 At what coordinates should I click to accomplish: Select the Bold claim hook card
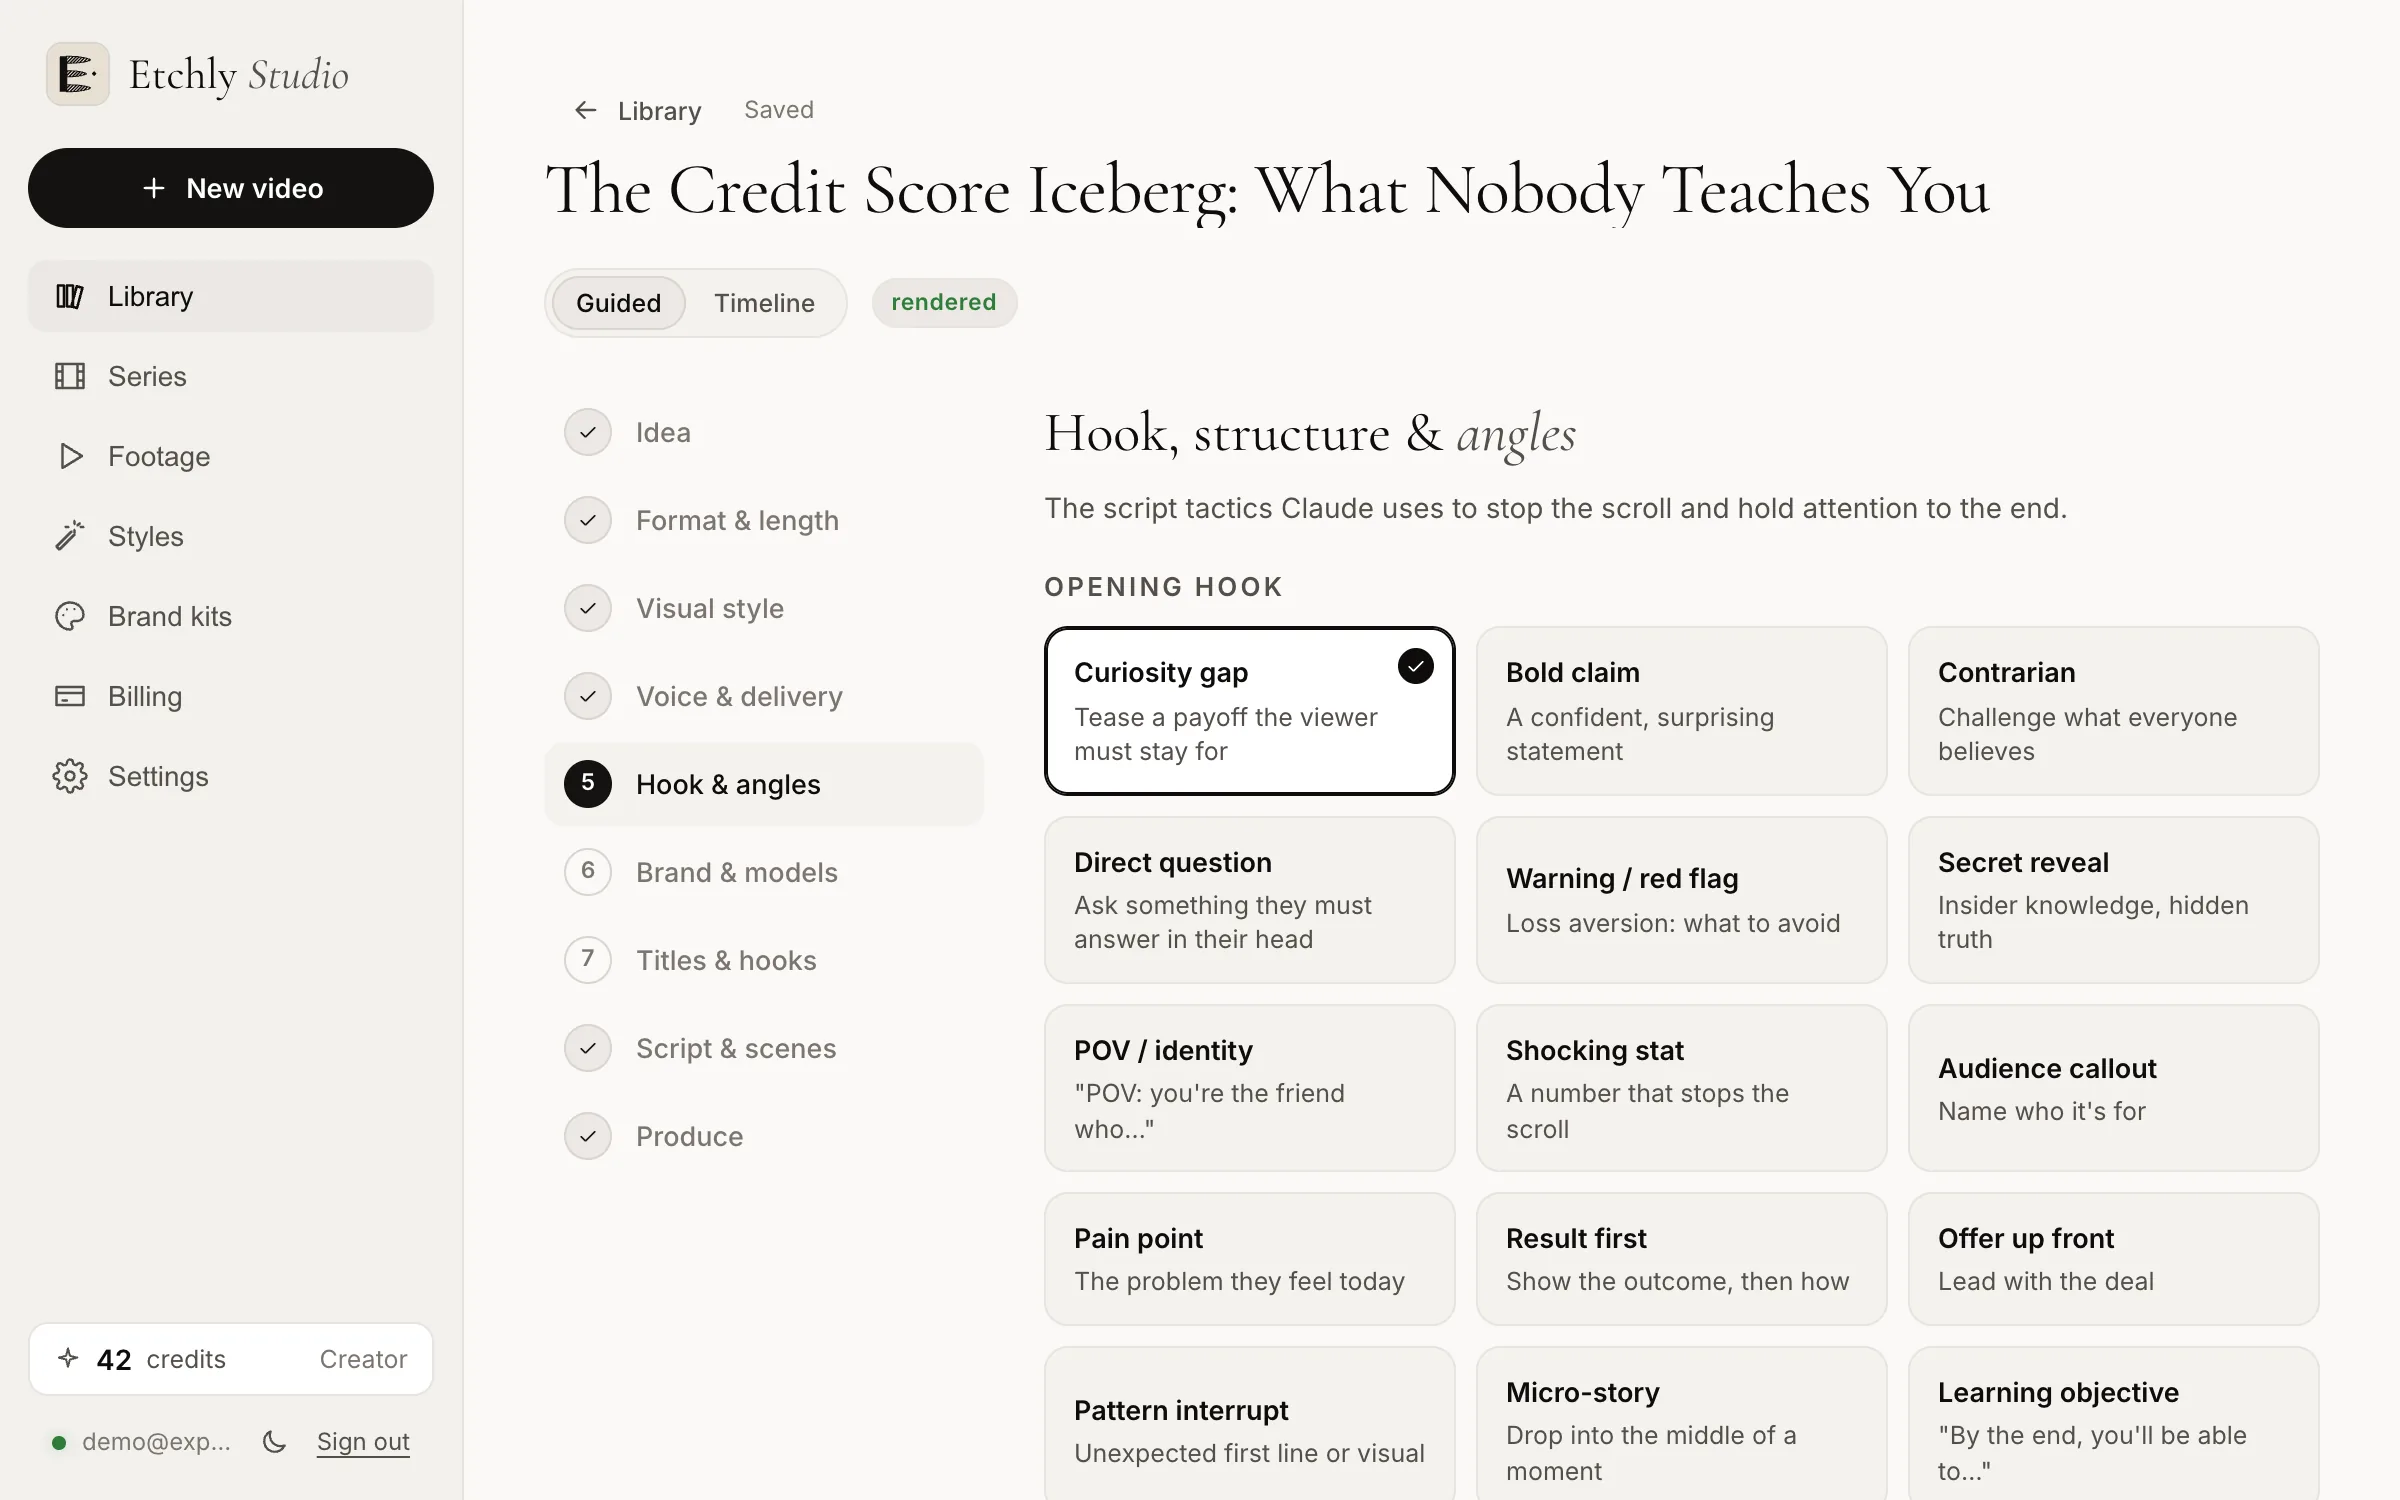tap(1681, 711)
